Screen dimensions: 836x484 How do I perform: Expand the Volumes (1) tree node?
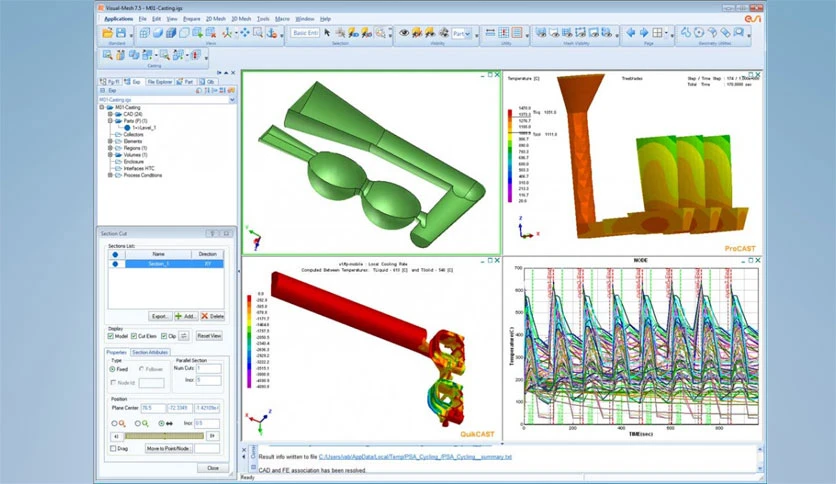[x=110, y=155]
